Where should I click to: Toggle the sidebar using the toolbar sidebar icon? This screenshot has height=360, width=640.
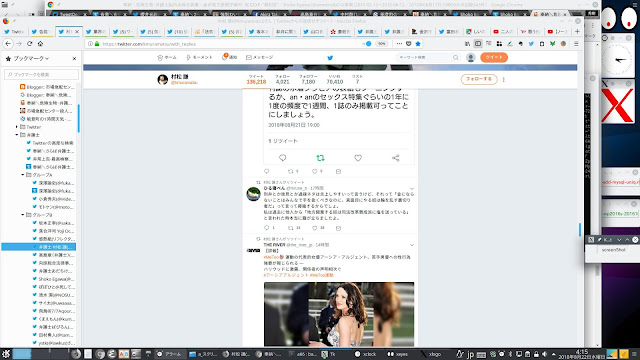pyautogui.click(x=478, y=44)
